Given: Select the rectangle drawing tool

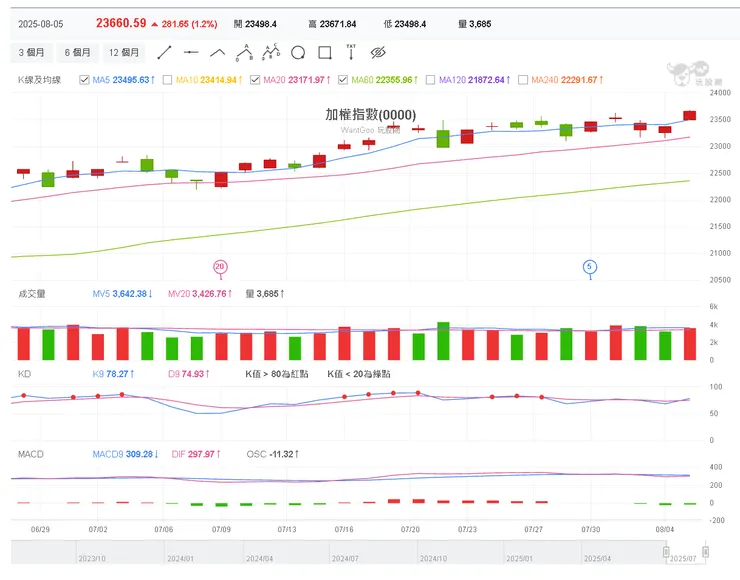Looking at the screenshot, I should (x=325, y=52).
